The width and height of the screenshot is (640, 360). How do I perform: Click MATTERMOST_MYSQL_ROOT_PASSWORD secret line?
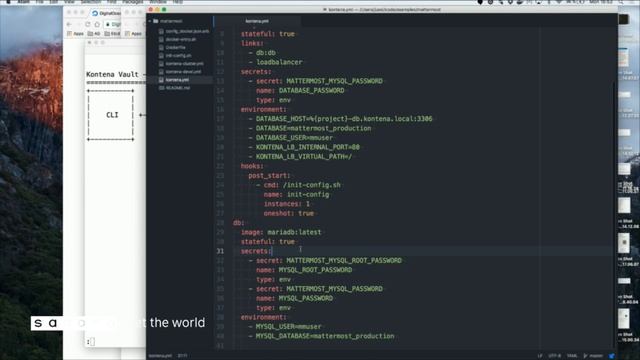[x=325, y=260]
